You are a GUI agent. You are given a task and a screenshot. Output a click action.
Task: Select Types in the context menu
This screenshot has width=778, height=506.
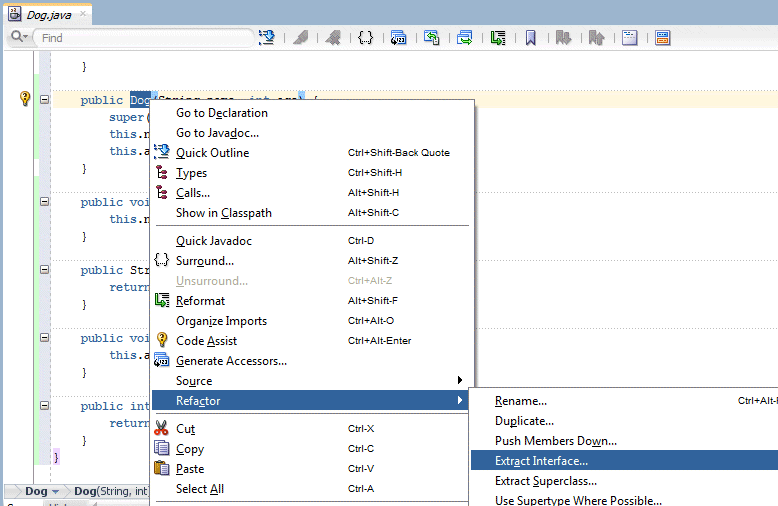point(313,173)
